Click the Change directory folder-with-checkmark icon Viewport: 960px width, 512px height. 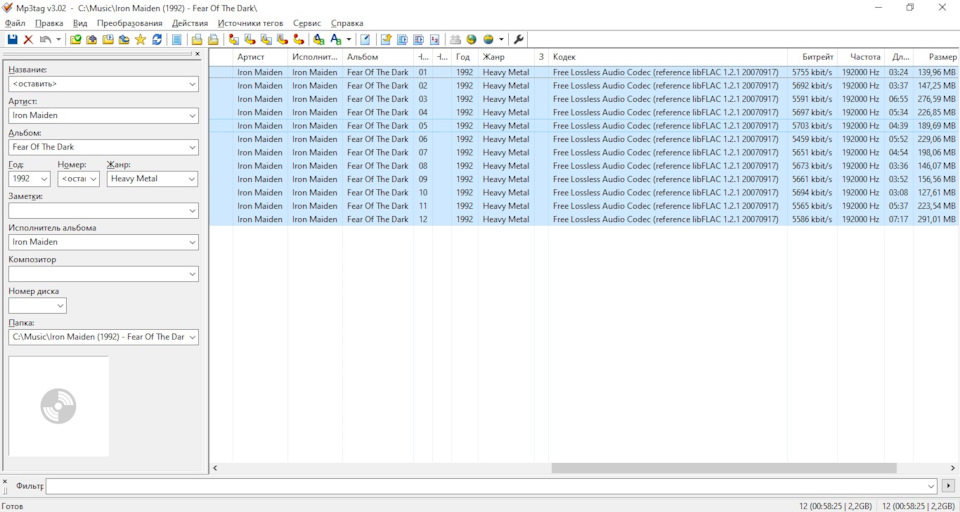(75, 39)
